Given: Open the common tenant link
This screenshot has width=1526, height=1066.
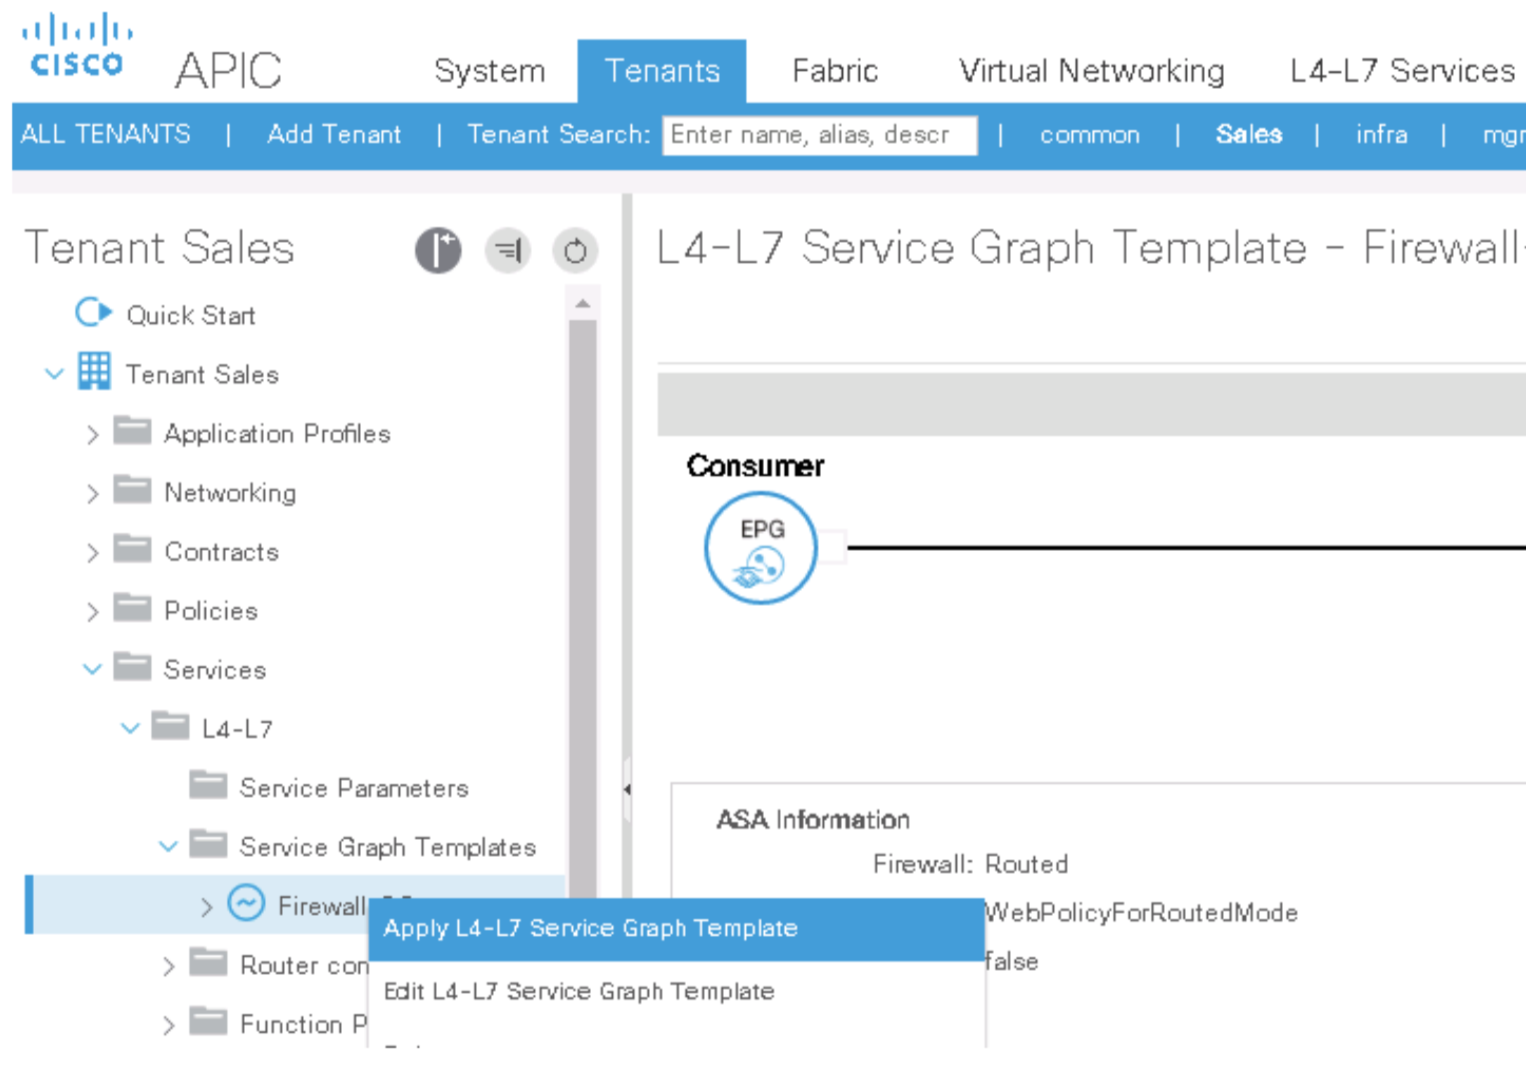Looking at the screenshot, I should tap(1089, 134).
